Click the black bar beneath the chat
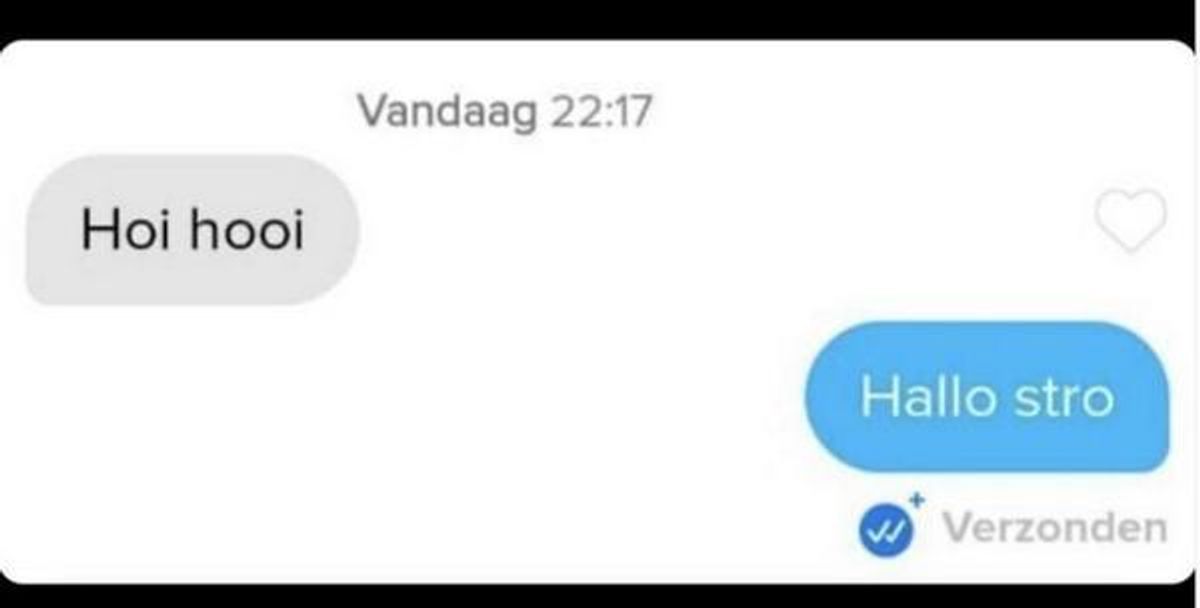The image size is (1200, 608). click(600, 596)
